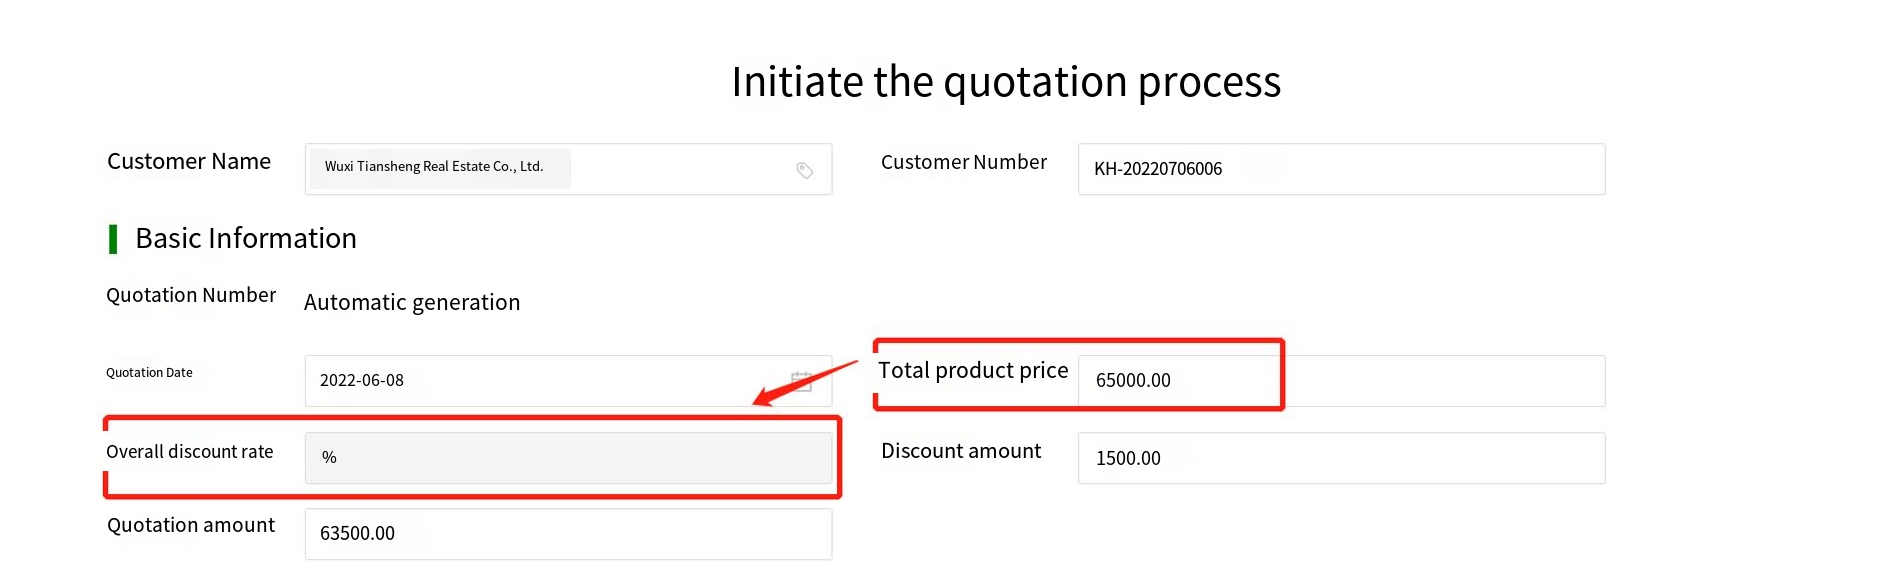Viewport: 1887px width, 586px height.
Task: Click the Overall discount rate percent field
Action: click(x=567, y=458)
